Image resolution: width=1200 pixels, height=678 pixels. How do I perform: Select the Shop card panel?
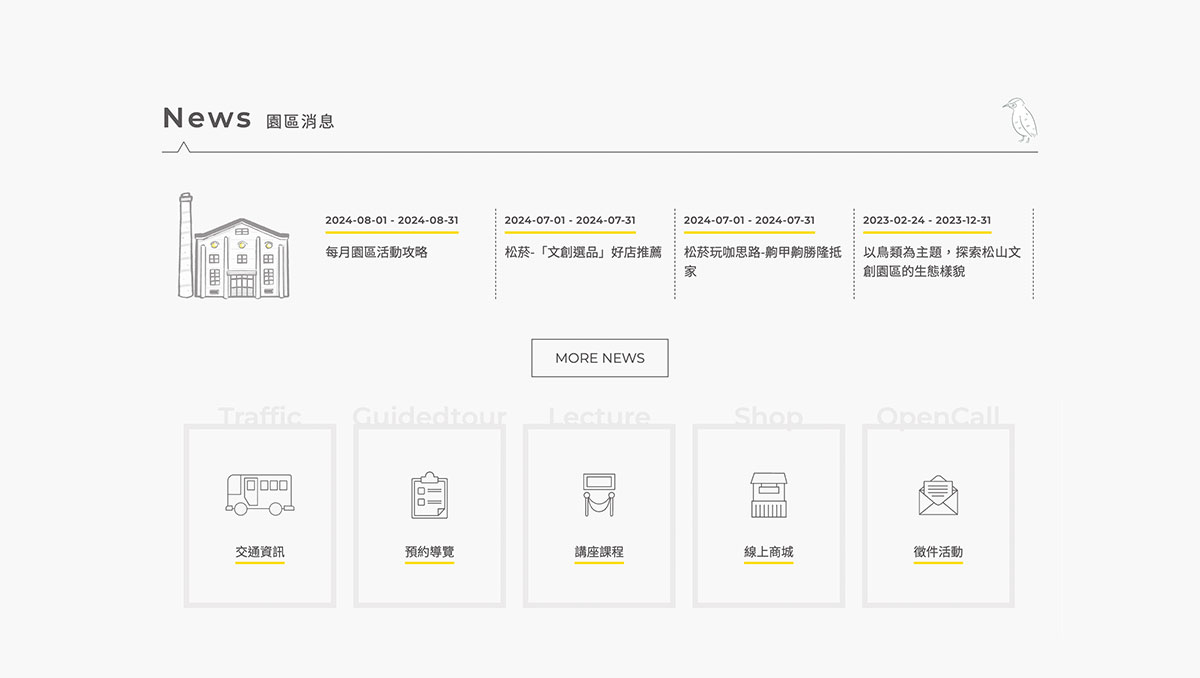[768, 514]
